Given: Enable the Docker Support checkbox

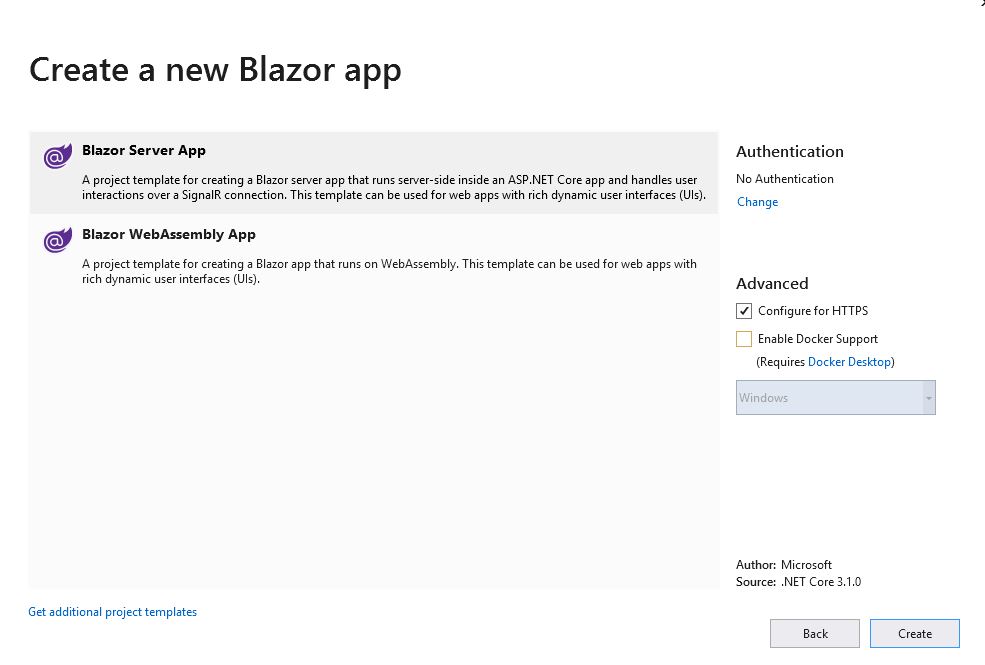Looking at the screenshot, I should 744,339.
